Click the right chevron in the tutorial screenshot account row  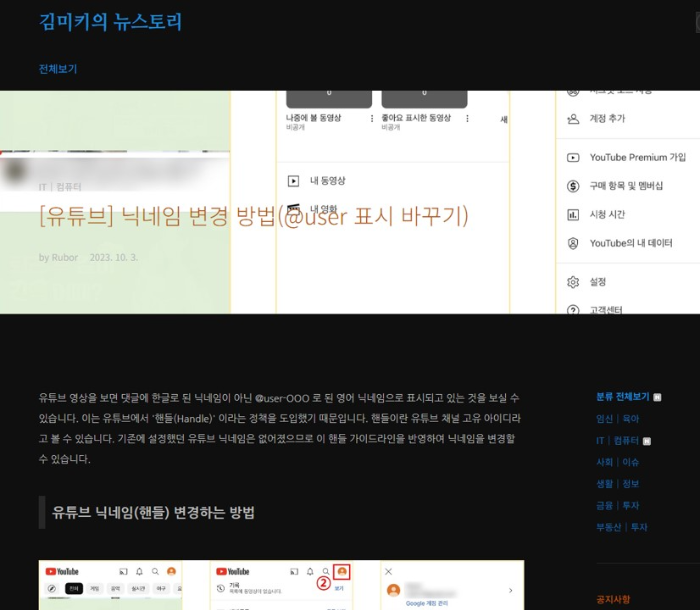[510, 590]
